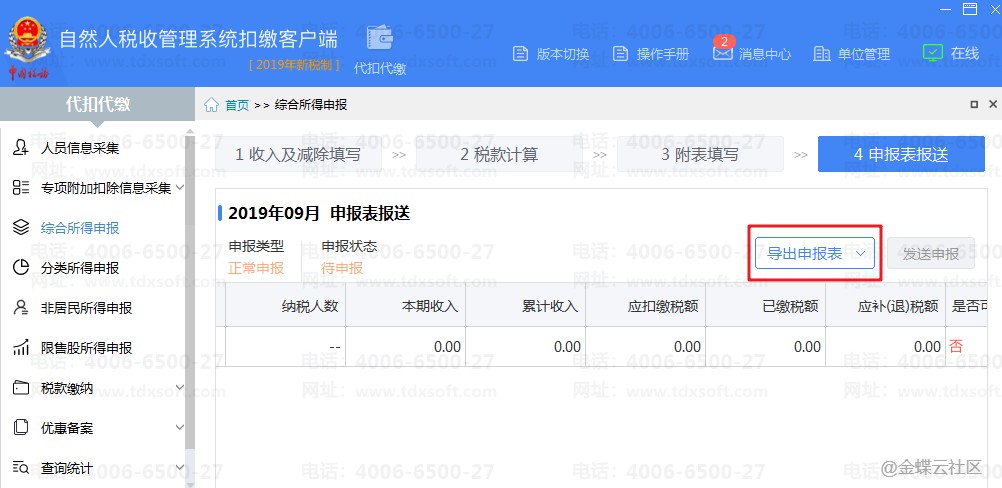Expand the 税款缴纳 sidebar section
Viewport: 1002px width, 488px height.
tap(179, 388)
